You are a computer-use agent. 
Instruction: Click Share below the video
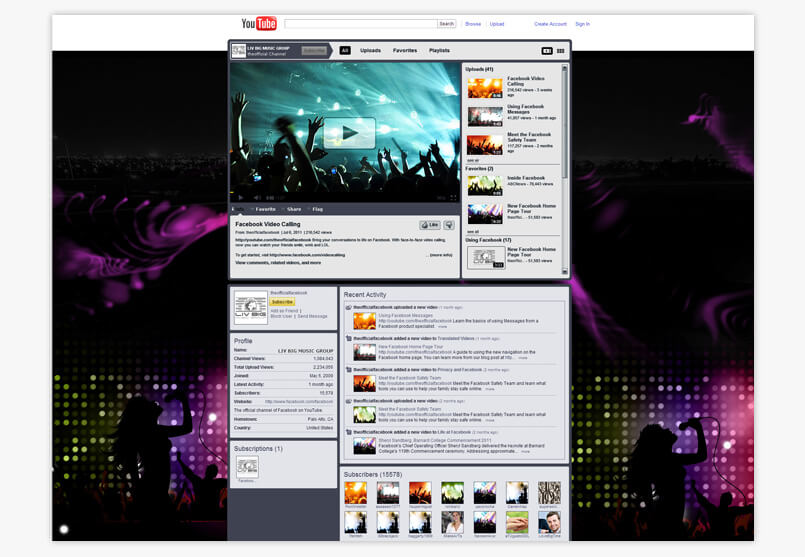click(292, 209)
